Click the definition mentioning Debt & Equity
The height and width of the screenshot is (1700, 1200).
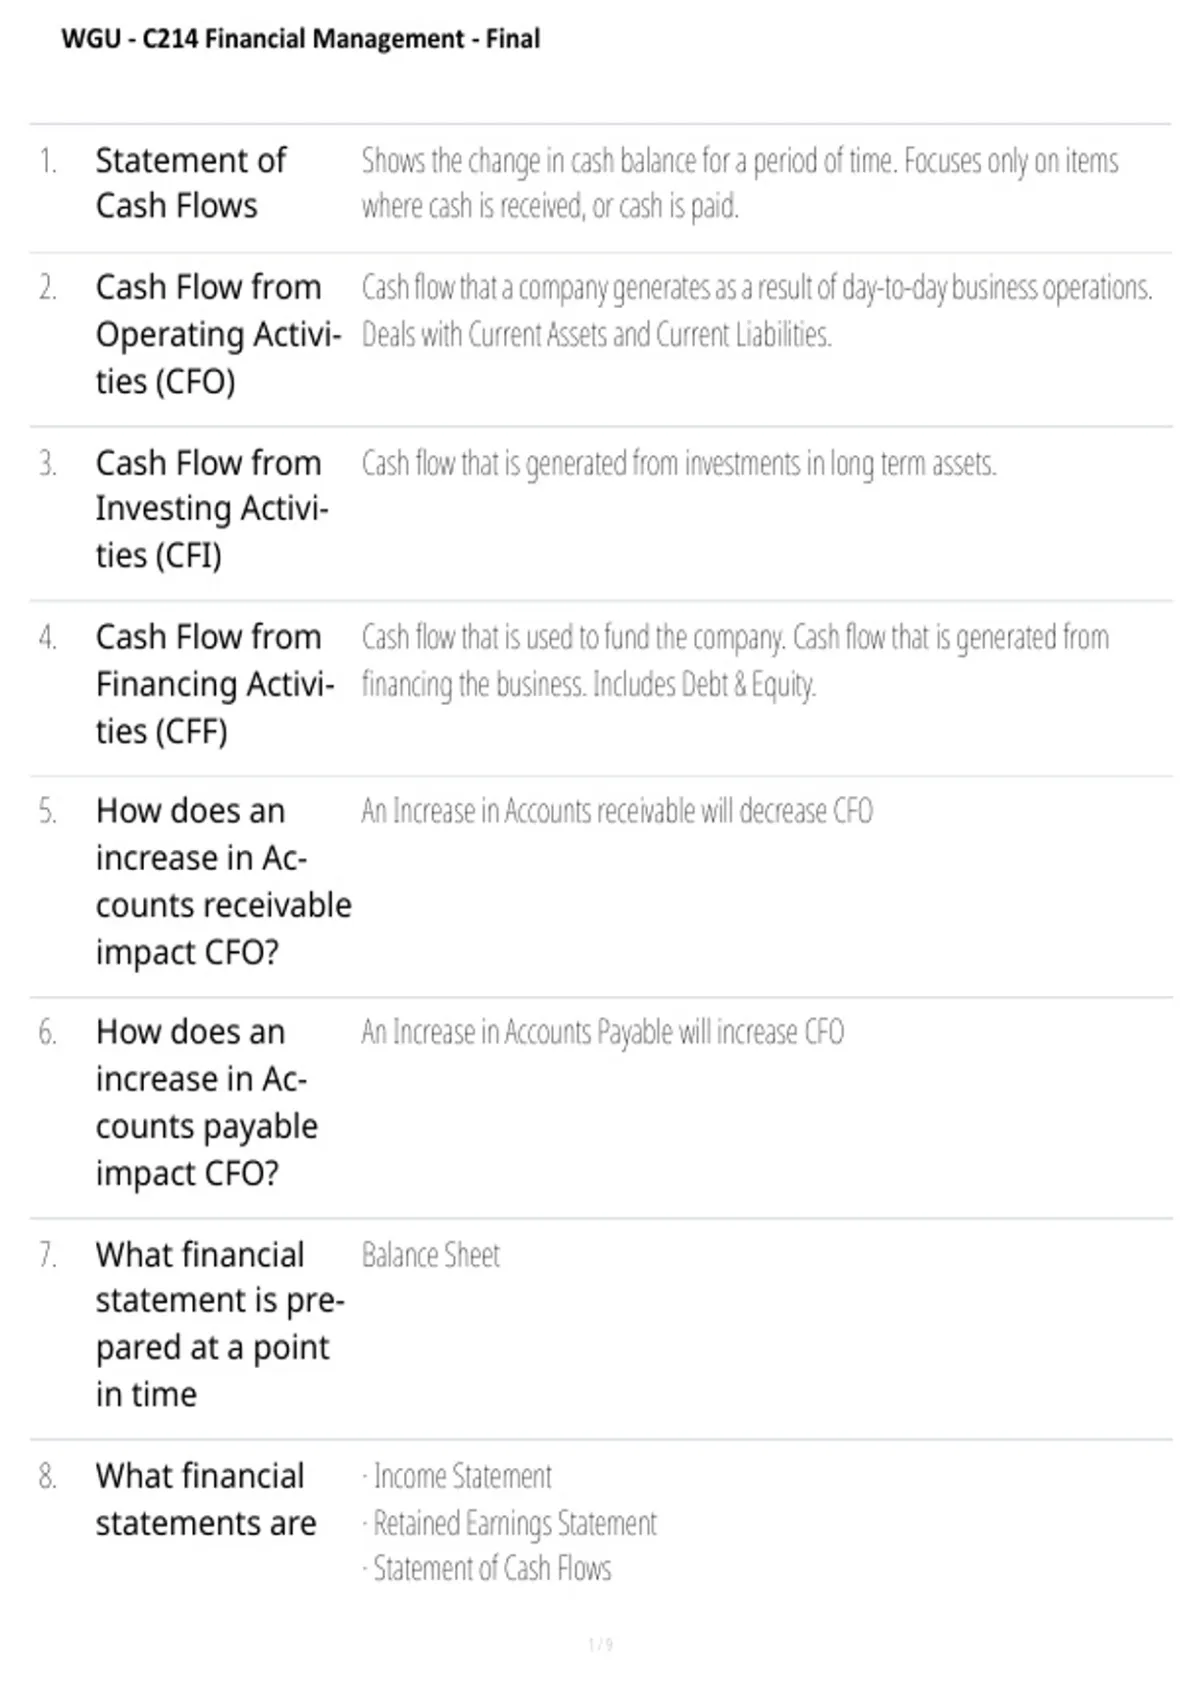pos(735,661)
